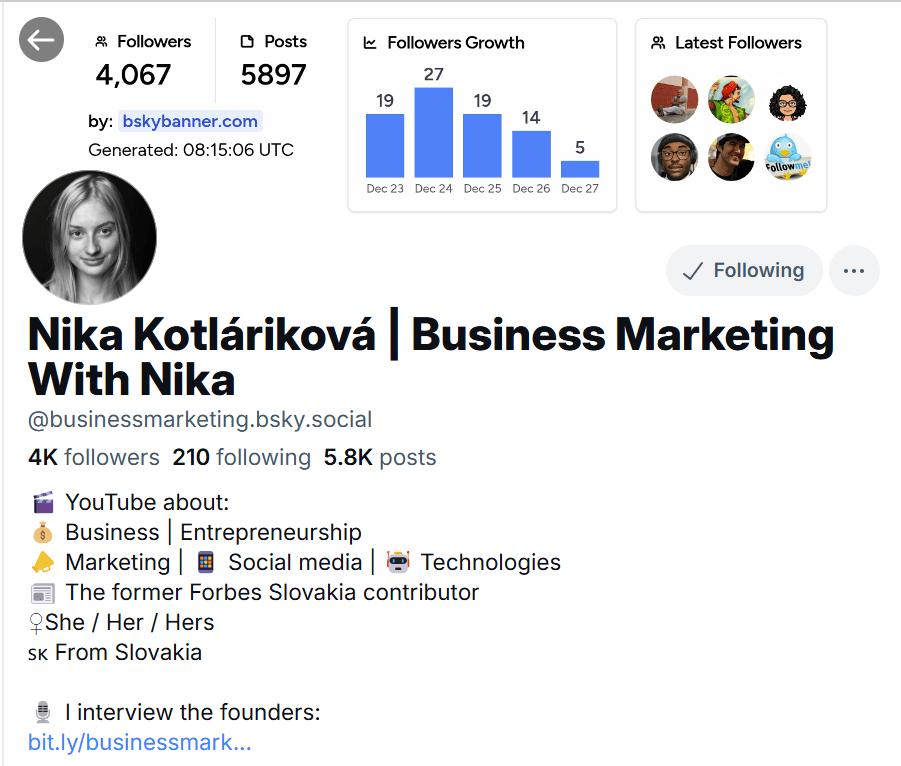Click the microphone emoji in bio

pyautogui.click(x=42, y=713)
